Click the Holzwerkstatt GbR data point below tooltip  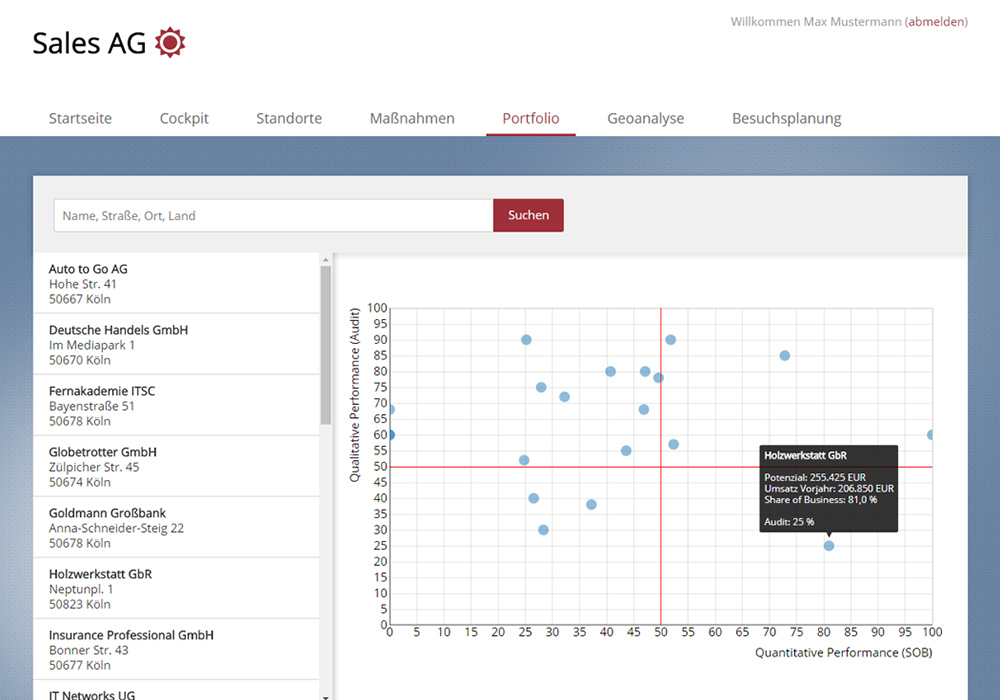[x=828, y=546]
